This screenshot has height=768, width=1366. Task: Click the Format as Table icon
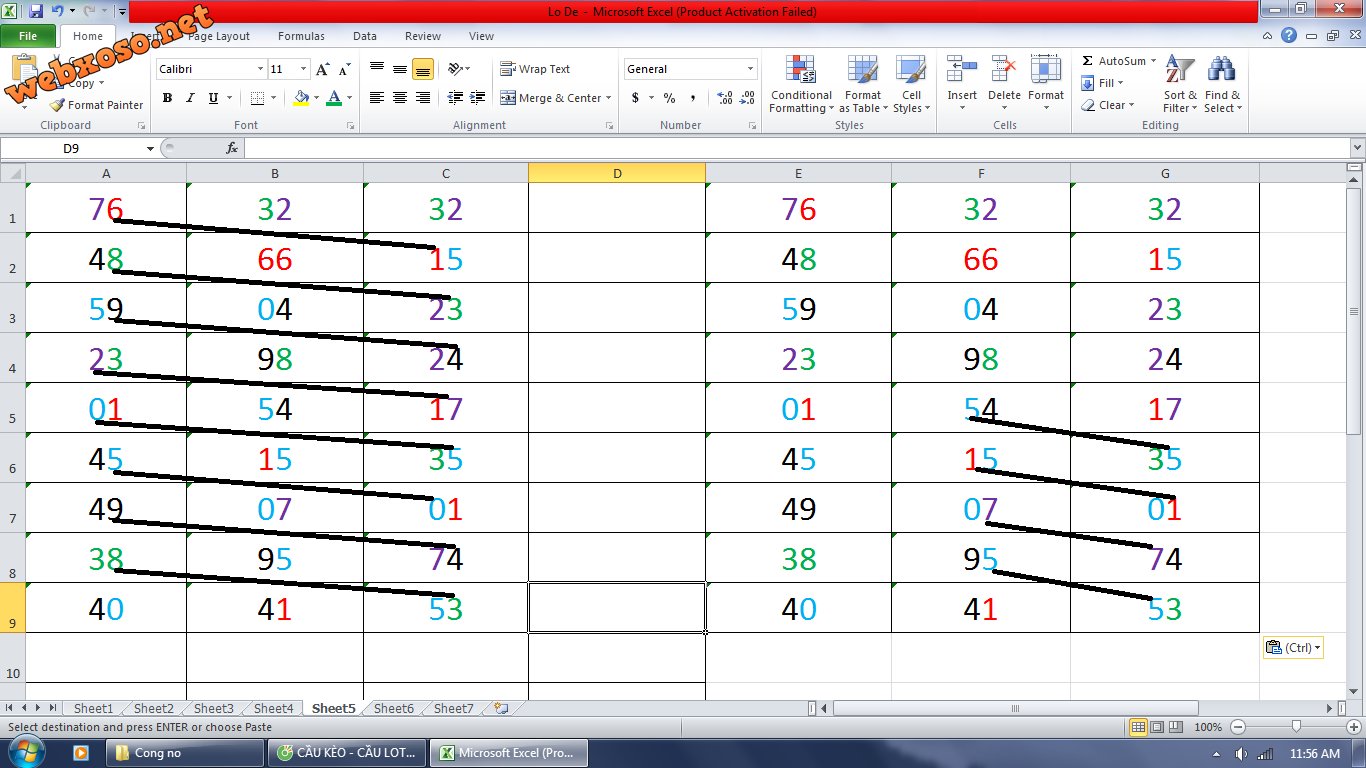[x=862, y=85]
